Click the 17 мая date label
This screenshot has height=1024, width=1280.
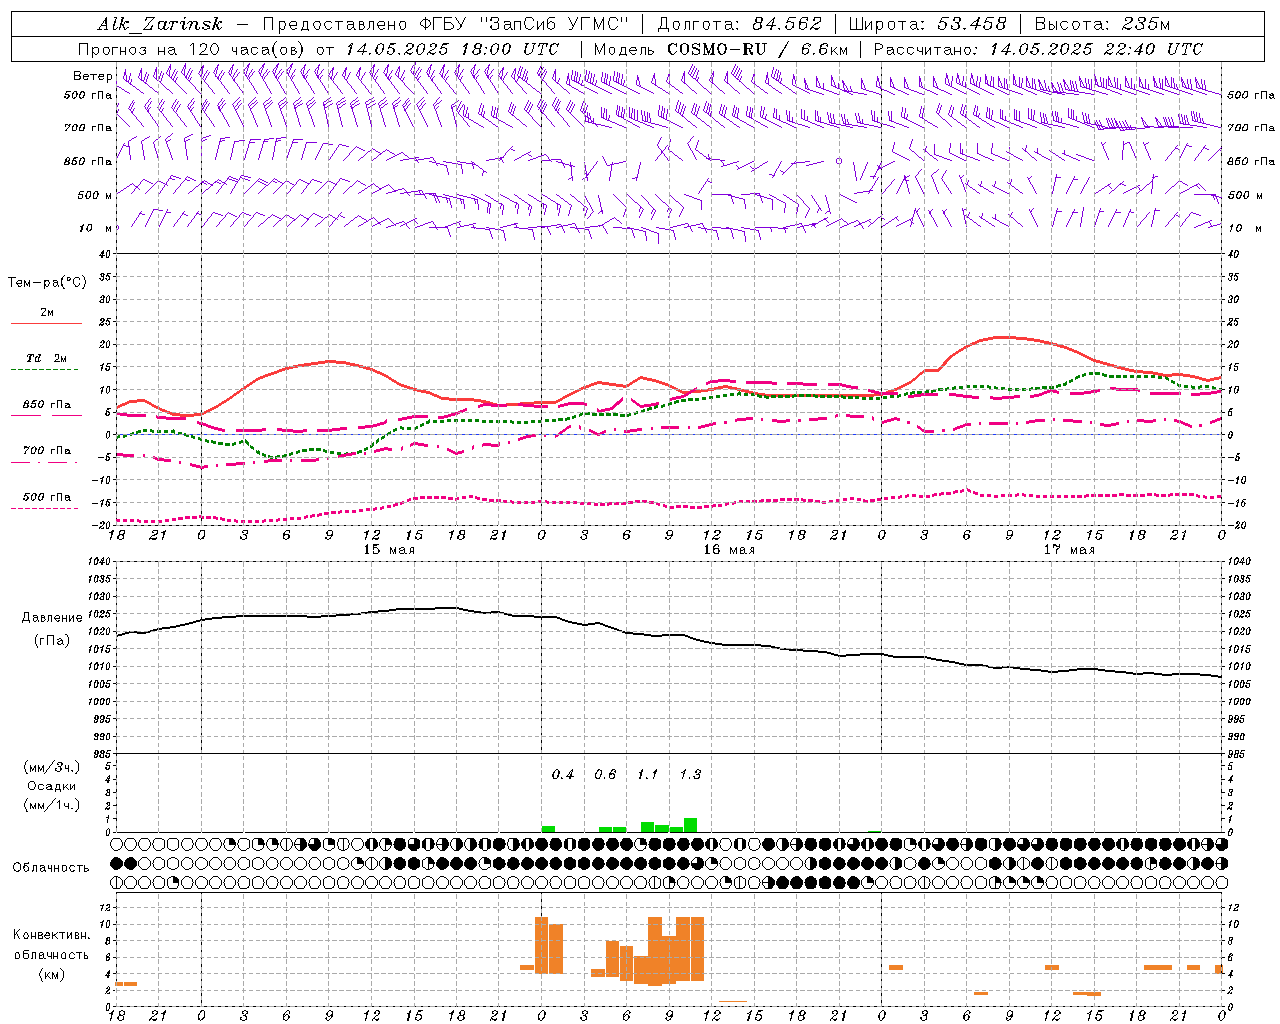[1069, 550]
